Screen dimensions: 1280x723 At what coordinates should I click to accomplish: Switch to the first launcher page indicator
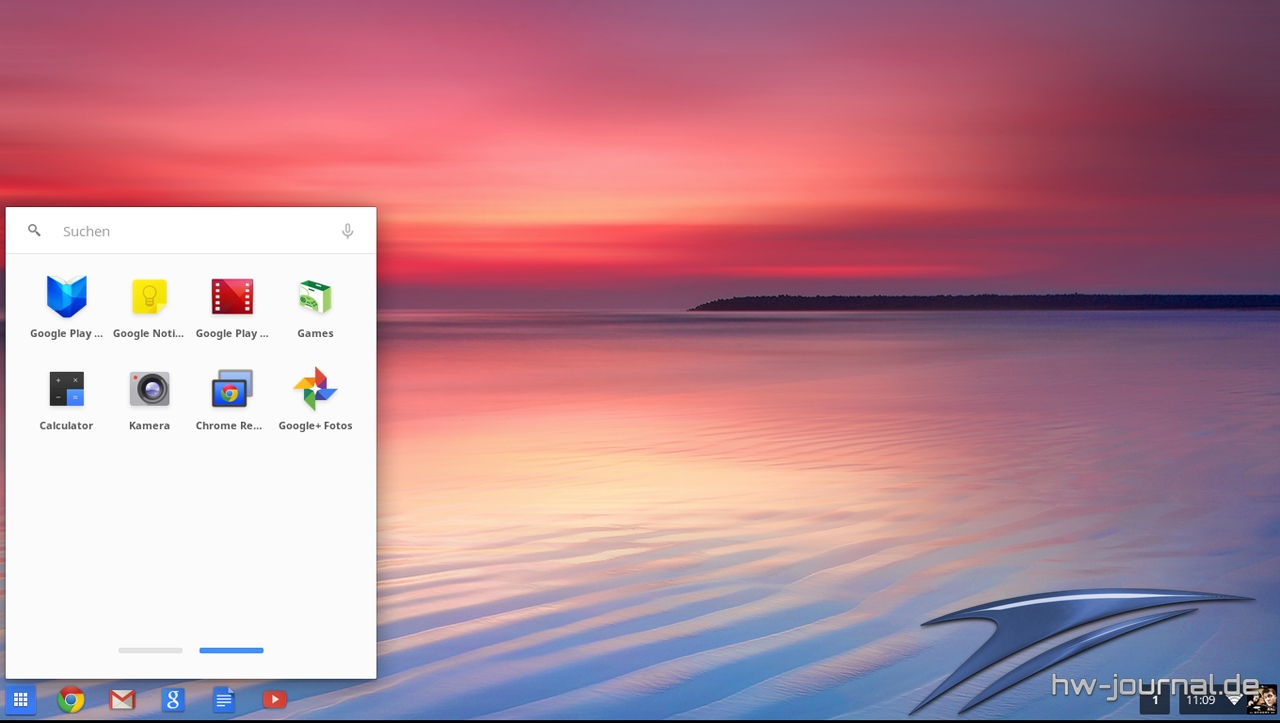(x=150, y=651)
